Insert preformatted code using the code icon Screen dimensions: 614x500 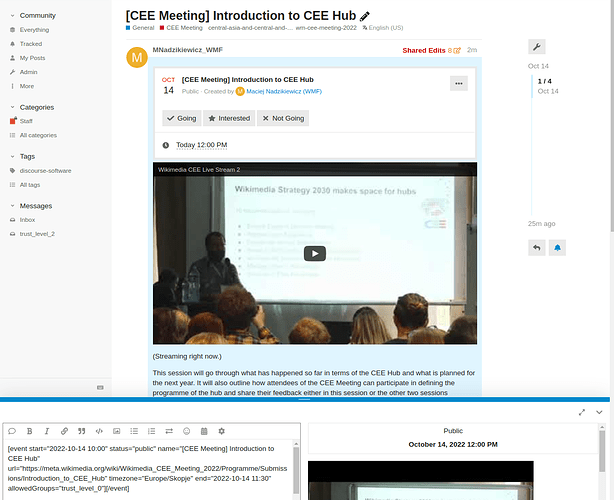pos(99,431)
